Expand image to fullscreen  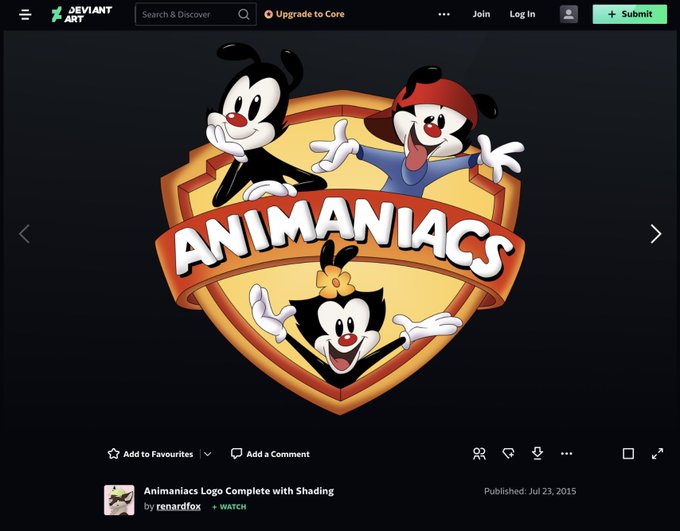(657, 454)
